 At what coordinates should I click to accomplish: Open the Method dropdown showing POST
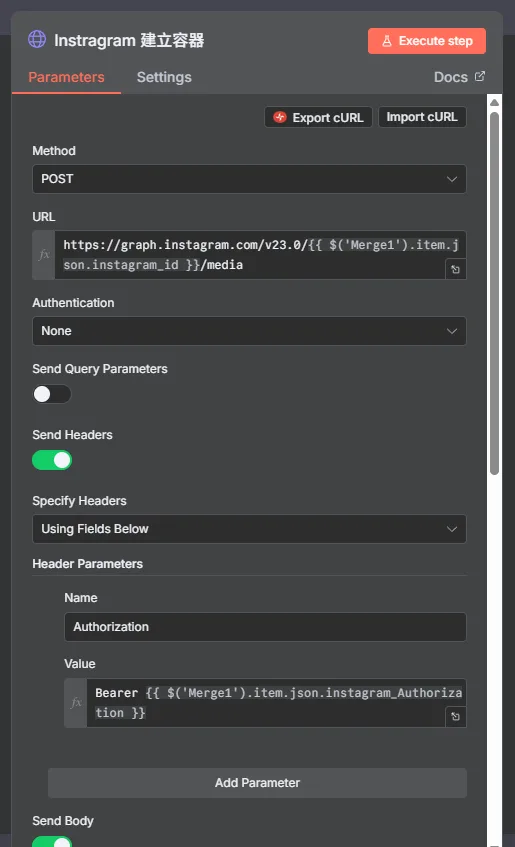click(249, 179)
